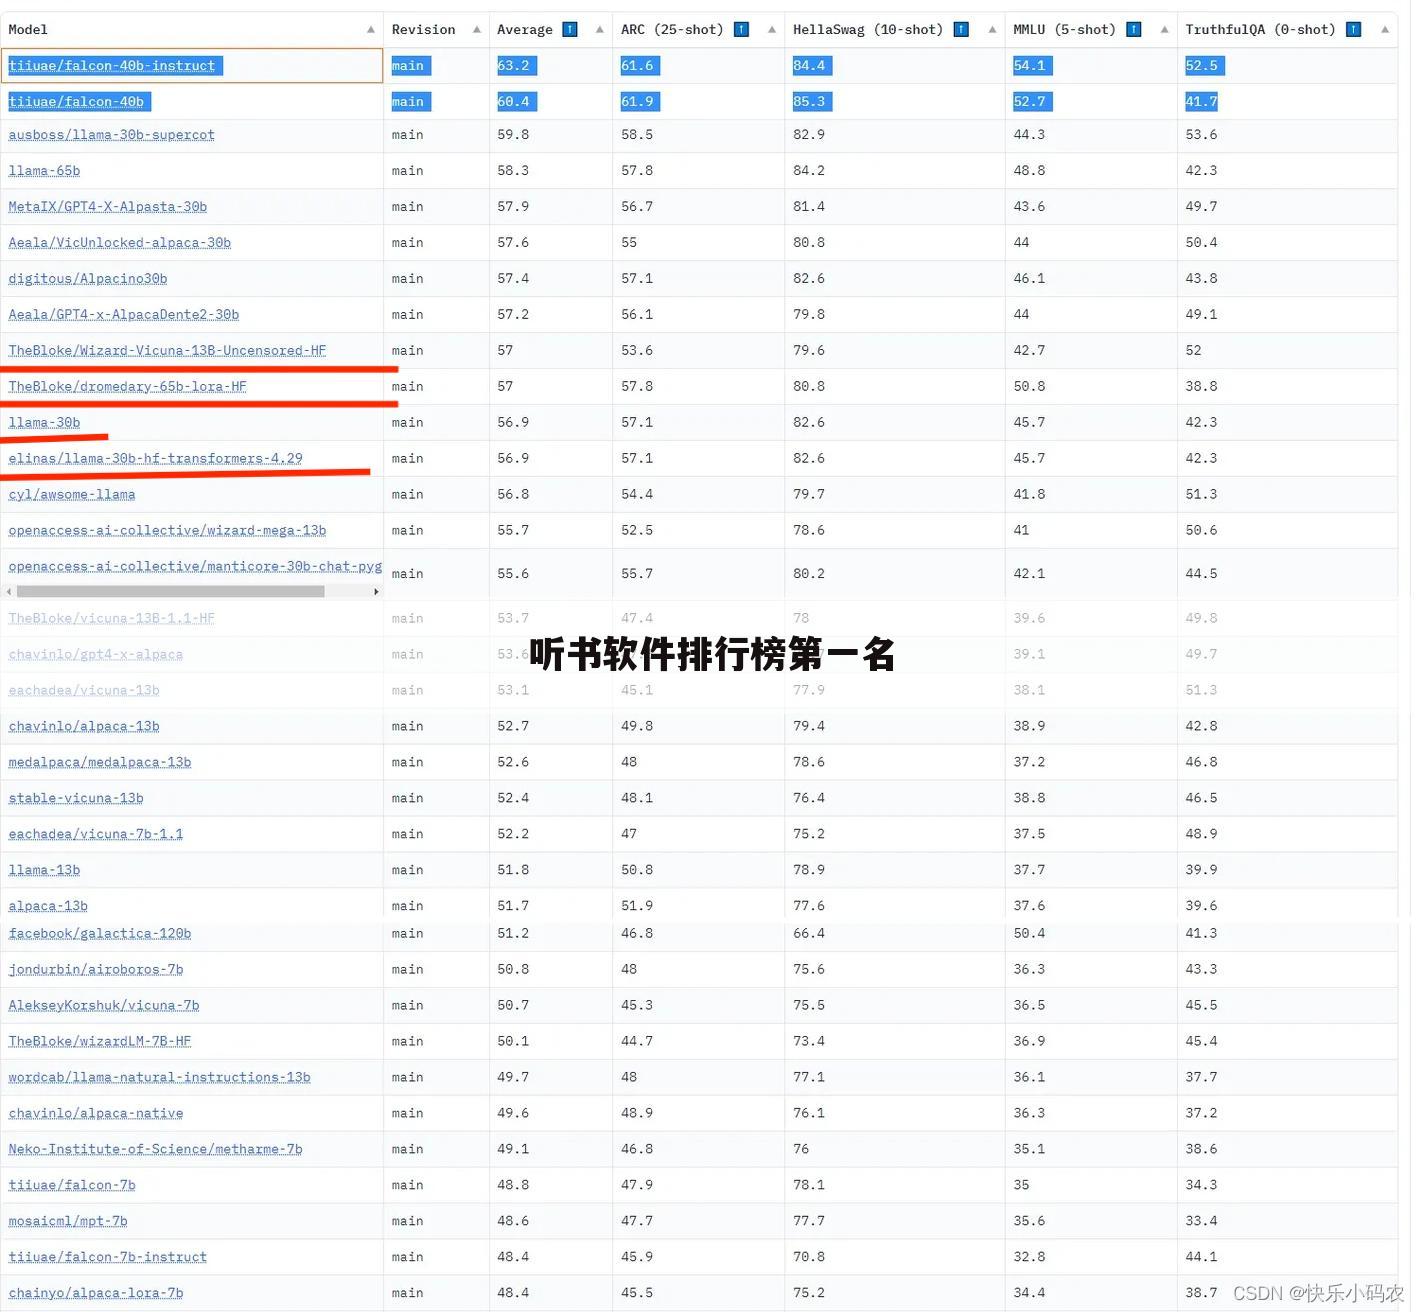Open tiiuae/falcon-7b model link
The image size is (1420, 1312).
tap(72, 1186)
